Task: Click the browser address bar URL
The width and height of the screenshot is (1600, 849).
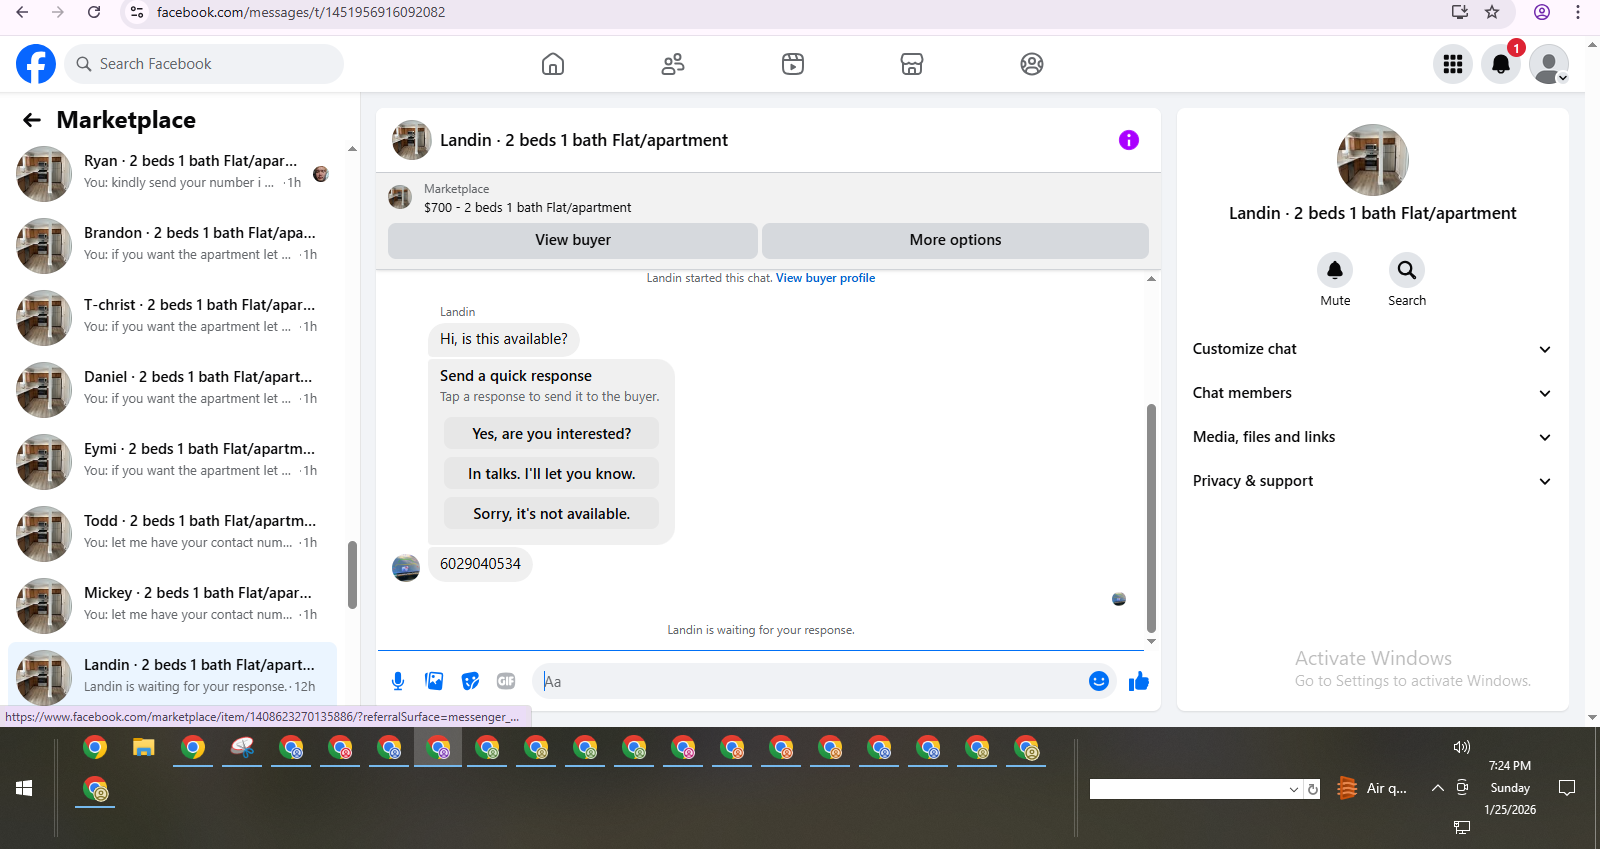Action: (x=301, y=12)
